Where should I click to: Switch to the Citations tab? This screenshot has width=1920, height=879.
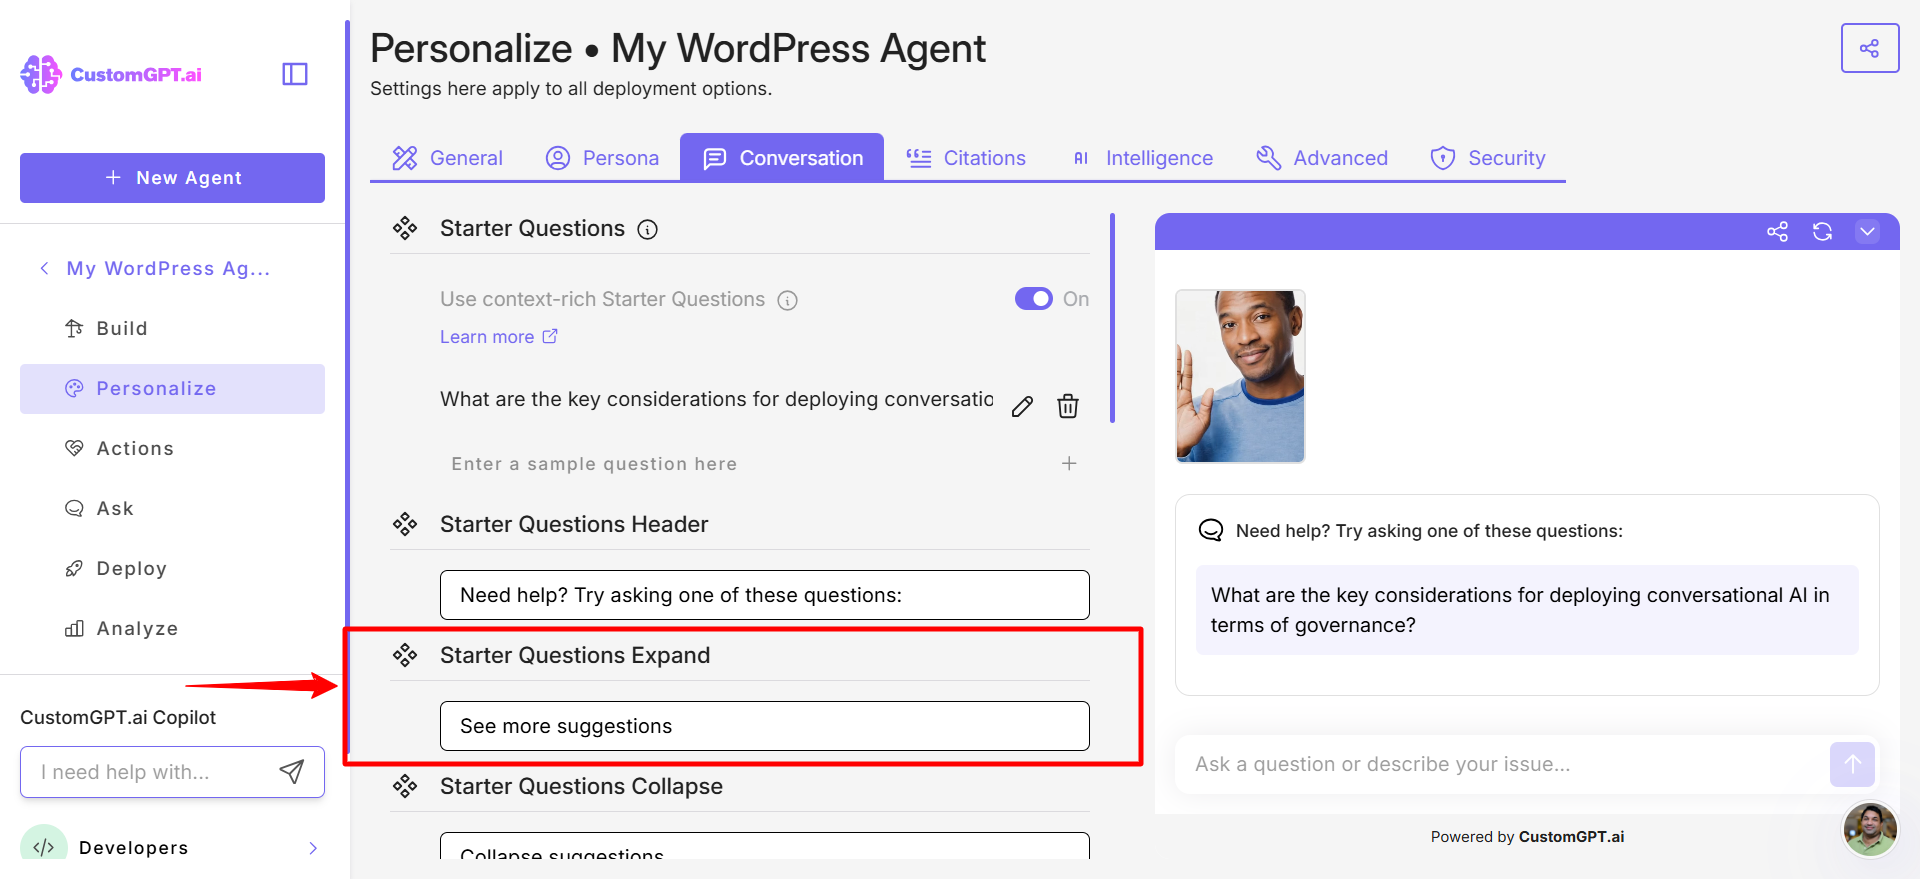[x=966, y=158]
